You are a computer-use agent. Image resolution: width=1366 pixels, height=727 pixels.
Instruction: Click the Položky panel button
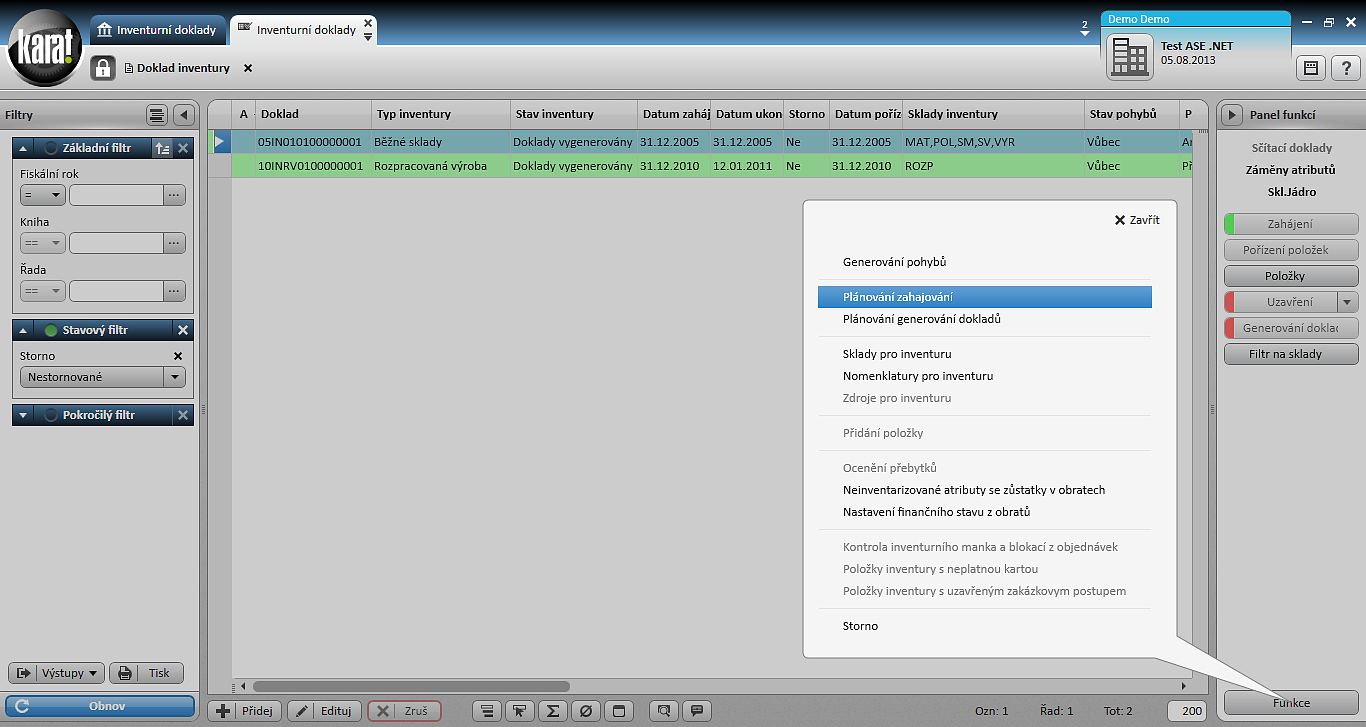click(1291, 276)
